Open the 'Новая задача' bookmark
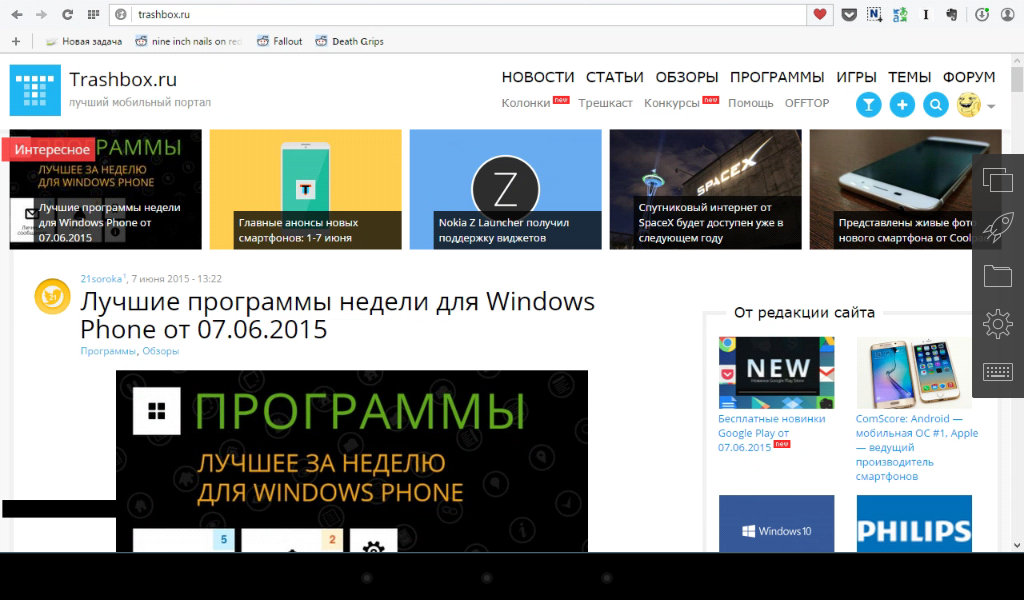1024x600 pixels. tap(84, 41)
